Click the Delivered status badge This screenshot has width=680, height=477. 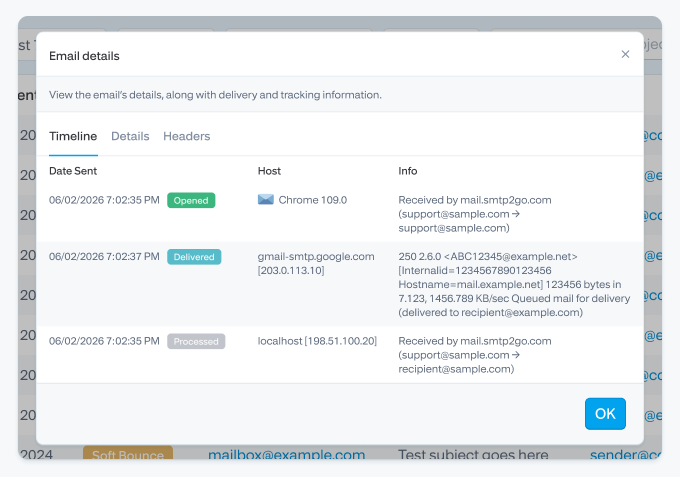pos(194,257)
